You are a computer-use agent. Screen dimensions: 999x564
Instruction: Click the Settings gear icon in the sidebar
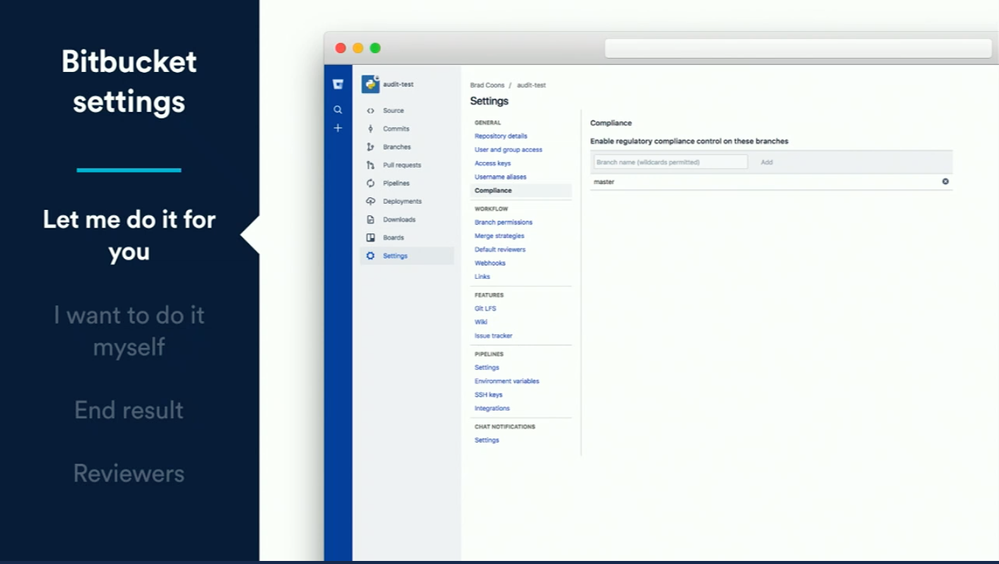click(x=370, y=256)
